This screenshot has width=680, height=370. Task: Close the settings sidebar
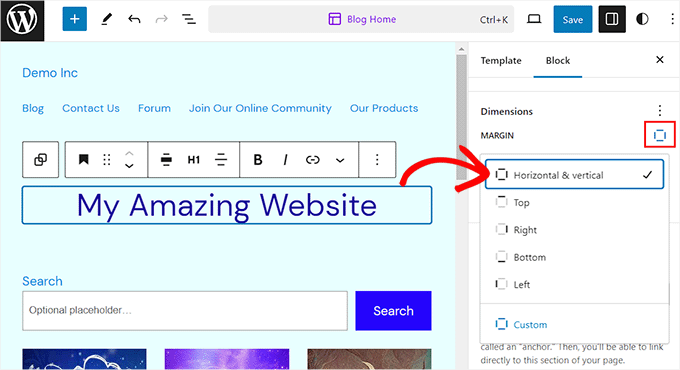660,60
